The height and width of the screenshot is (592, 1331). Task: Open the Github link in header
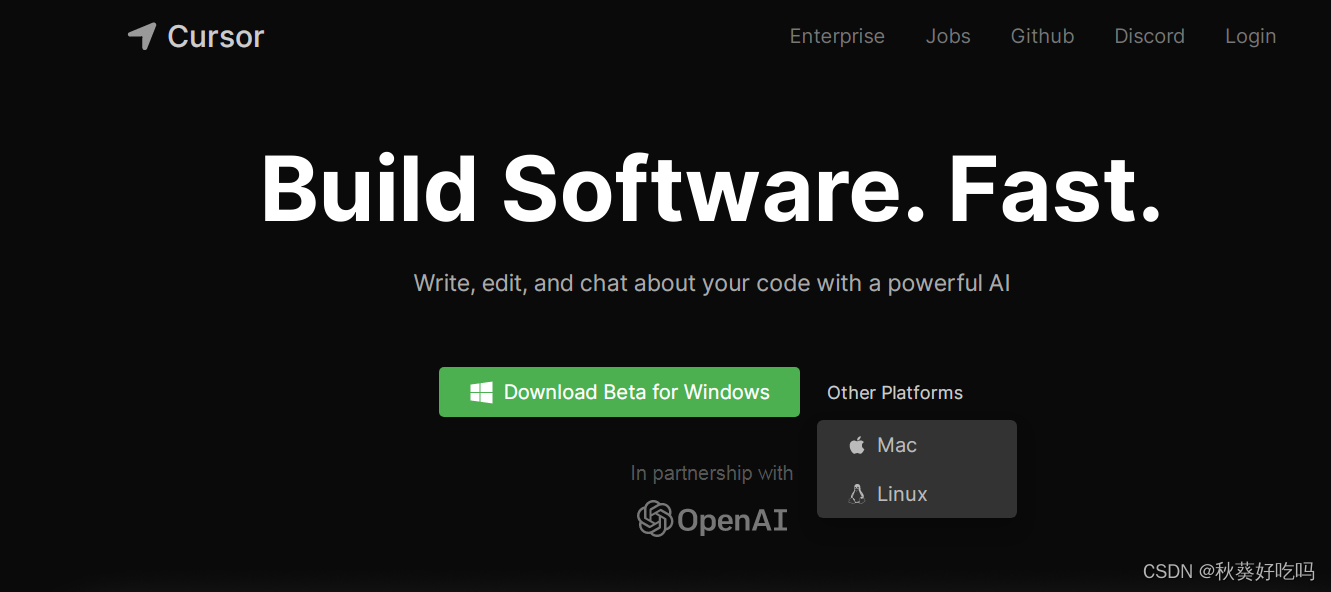click(x=1042, y=36)
